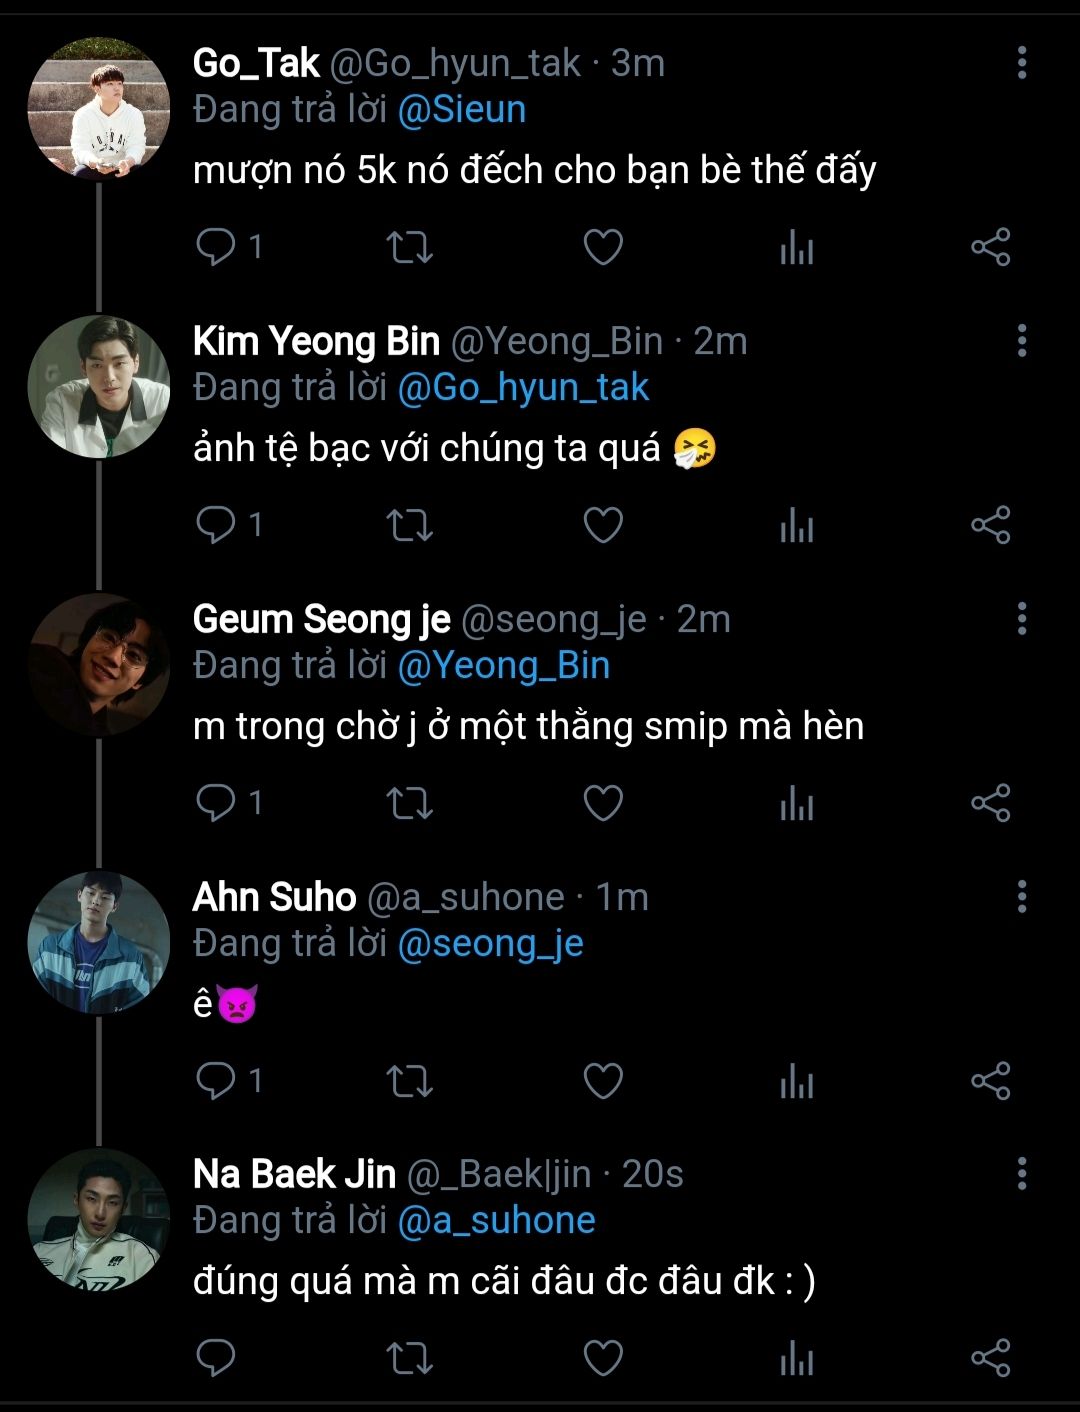The width and height of the screenshot is (1080, 1412).
Task: Reply to Na Baek Jin's tweet
Action: click(x=216, y=1357)
